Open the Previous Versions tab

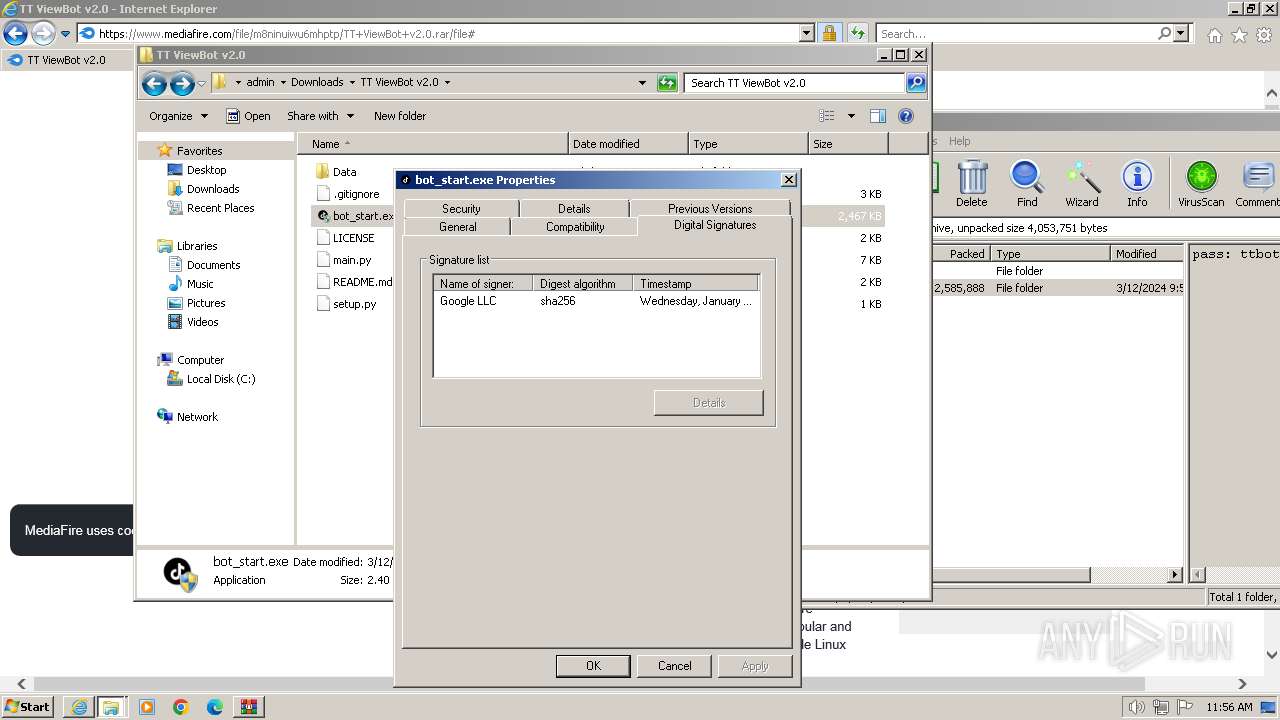click(710, 208)
